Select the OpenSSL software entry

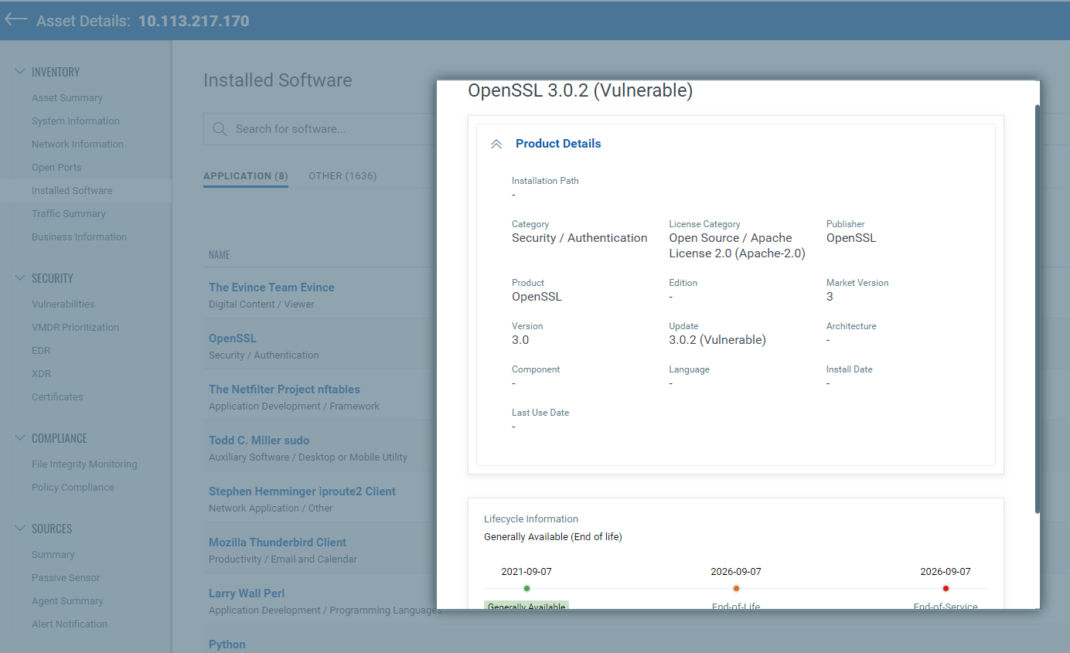(232, 338)
